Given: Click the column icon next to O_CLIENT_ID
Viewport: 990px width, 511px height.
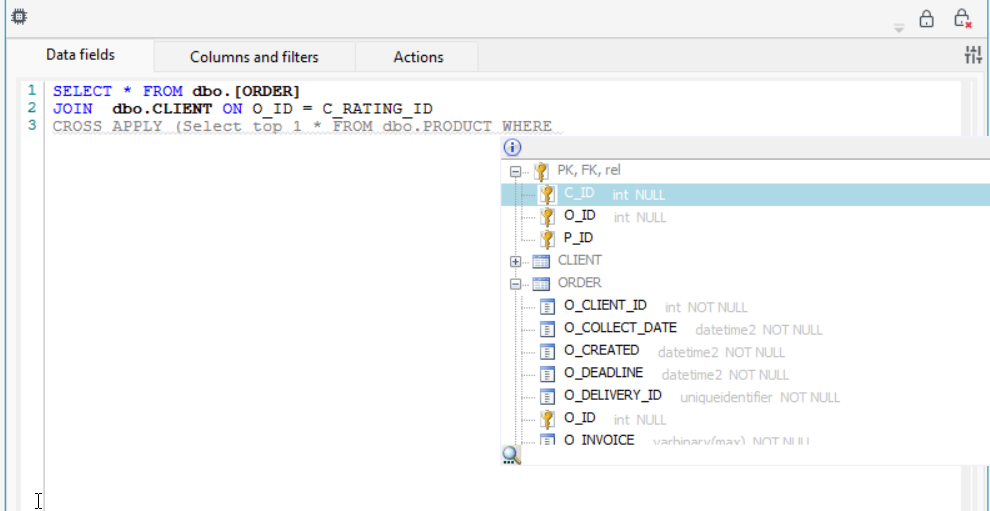Looking at the screenshot, I should (547, 308).
